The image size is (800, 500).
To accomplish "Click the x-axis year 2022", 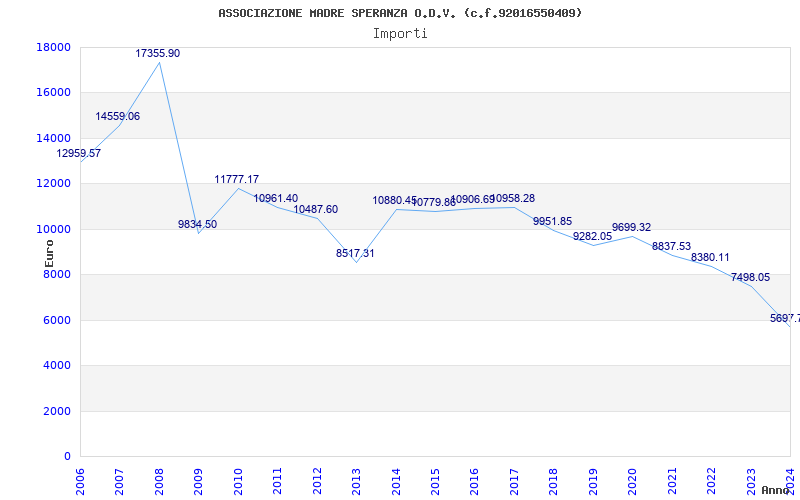I will tap(711, 481).
